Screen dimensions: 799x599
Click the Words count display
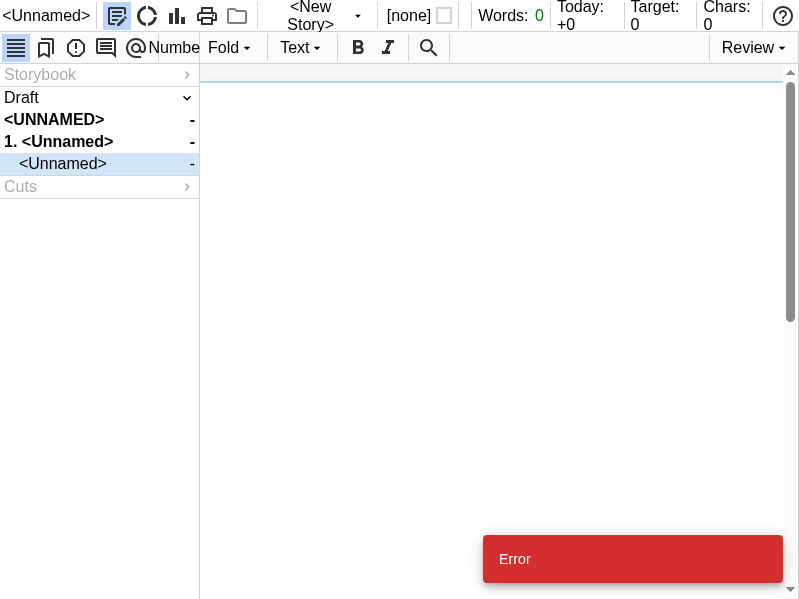511,16
